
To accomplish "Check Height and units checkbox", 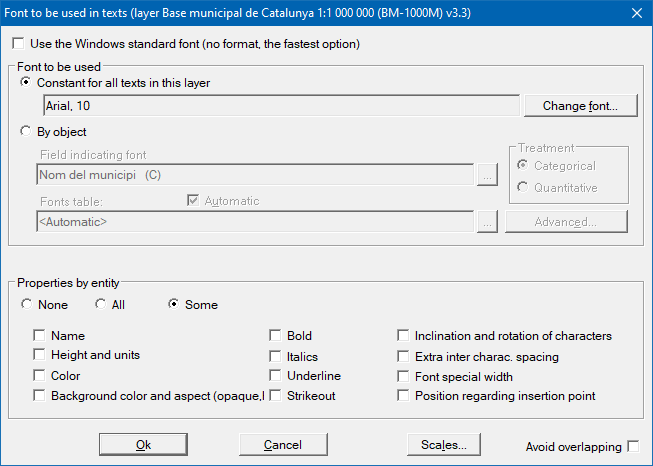I will pos(39,354).
